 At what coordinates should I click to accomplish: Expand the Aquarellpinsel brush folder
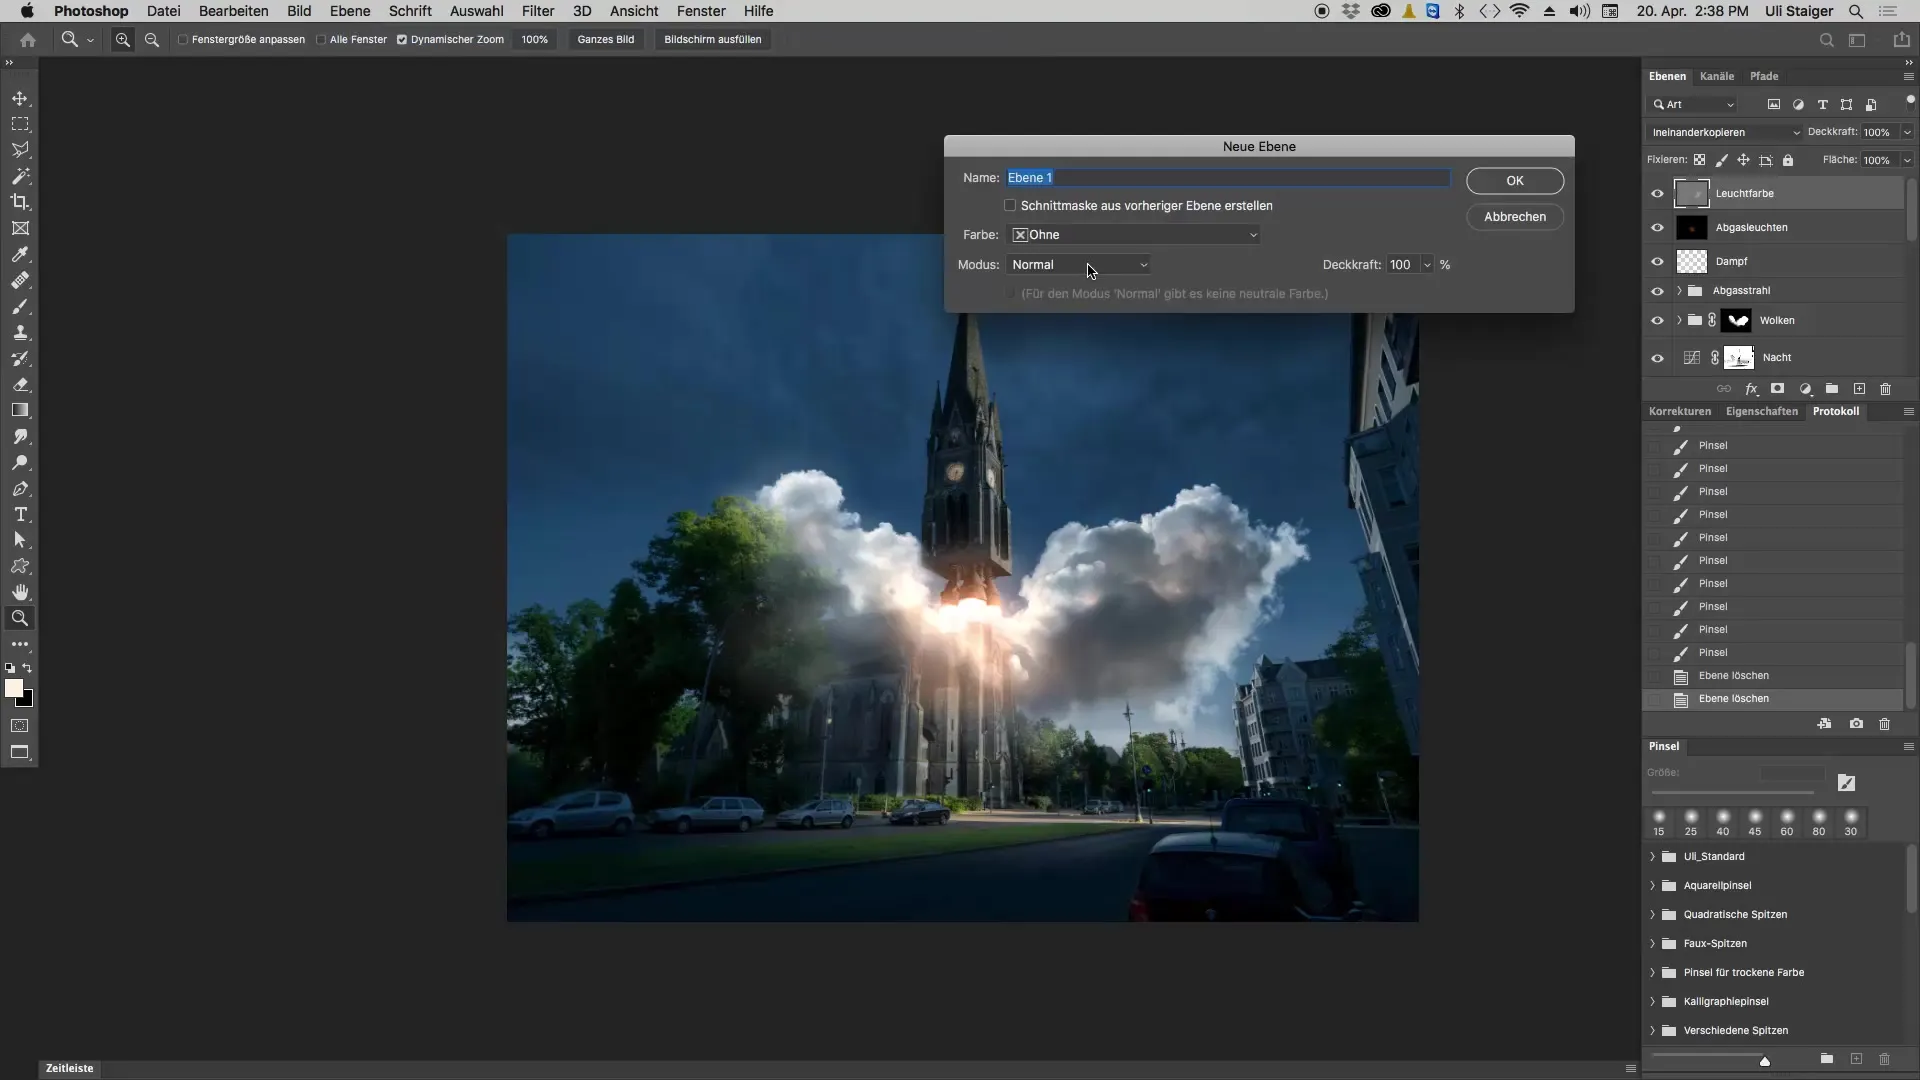coord(1652,886)
